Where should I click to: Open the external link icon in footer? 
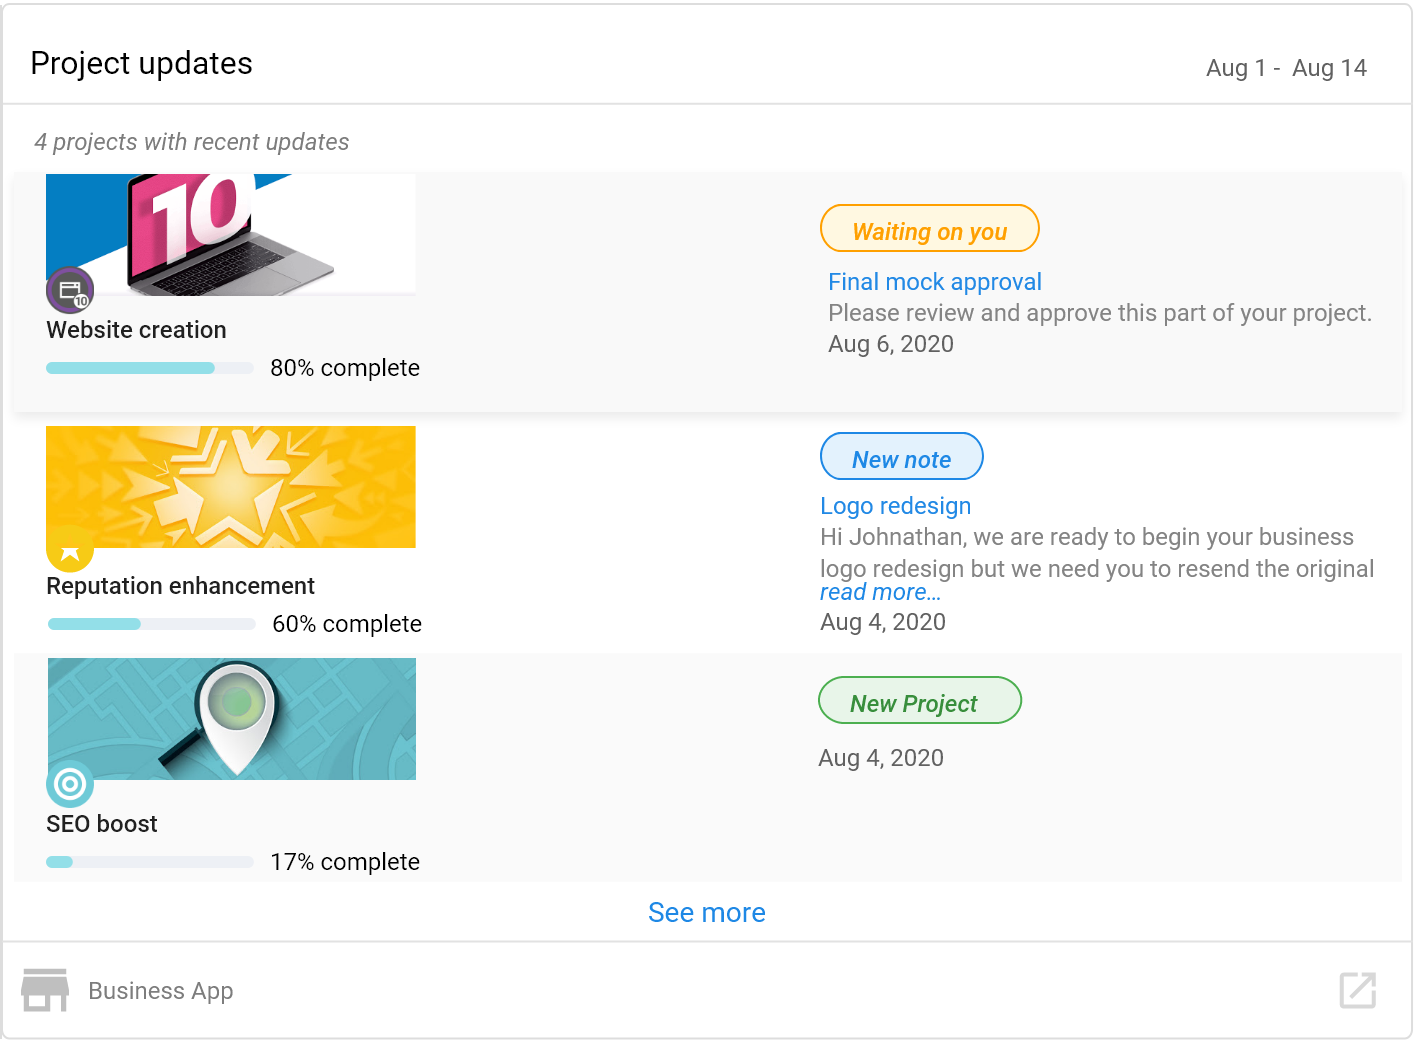pos(1357,990)
